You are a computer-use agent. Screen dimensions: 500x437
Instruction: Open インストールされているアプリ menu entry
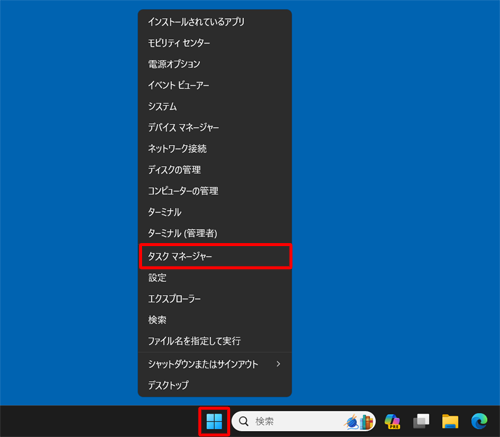pos(215,22)
